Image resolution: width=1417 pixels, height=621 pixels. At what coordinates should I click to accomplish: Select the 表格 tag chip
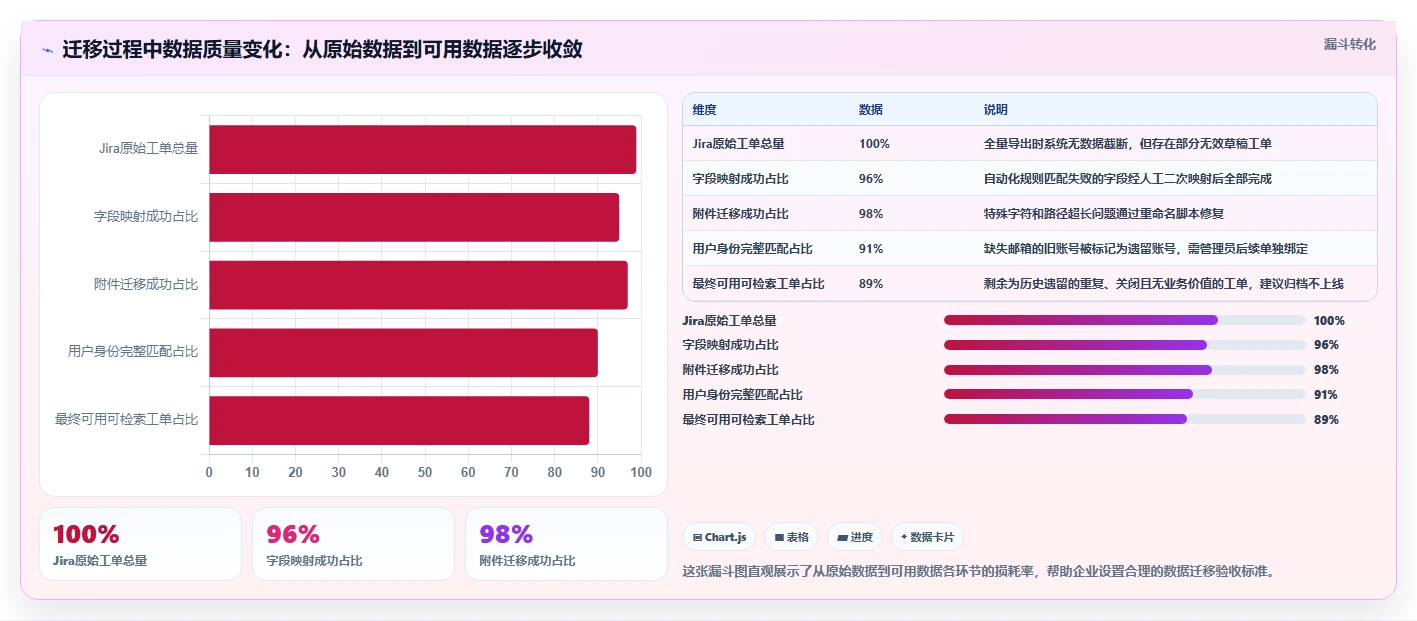point(791,537)
